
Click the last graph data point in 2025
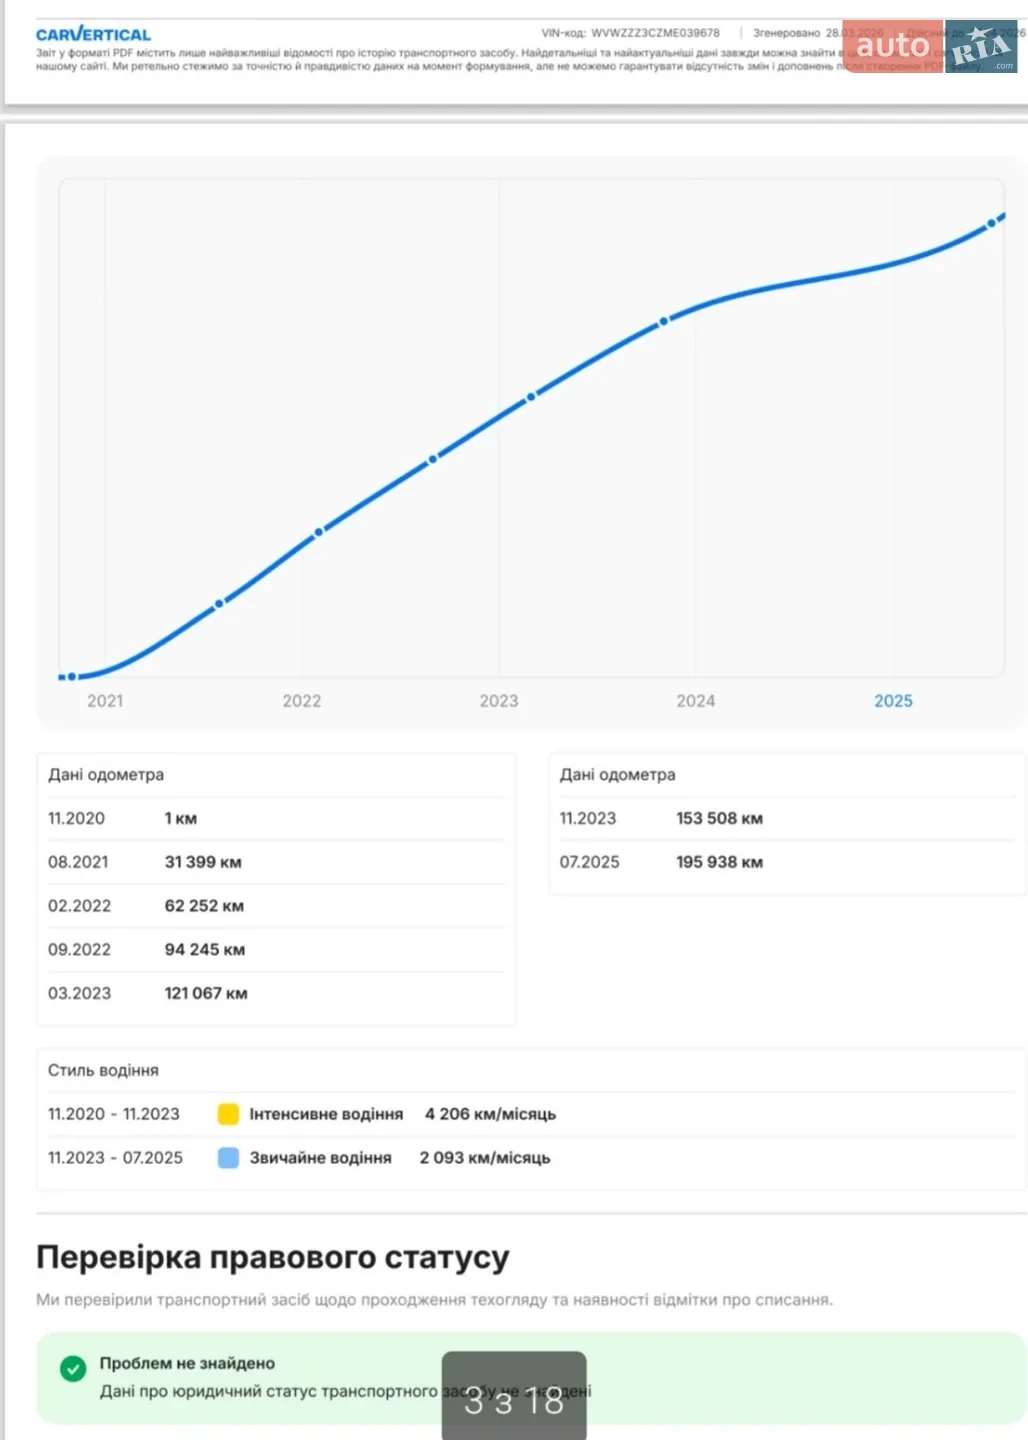(x=992, y=223)
